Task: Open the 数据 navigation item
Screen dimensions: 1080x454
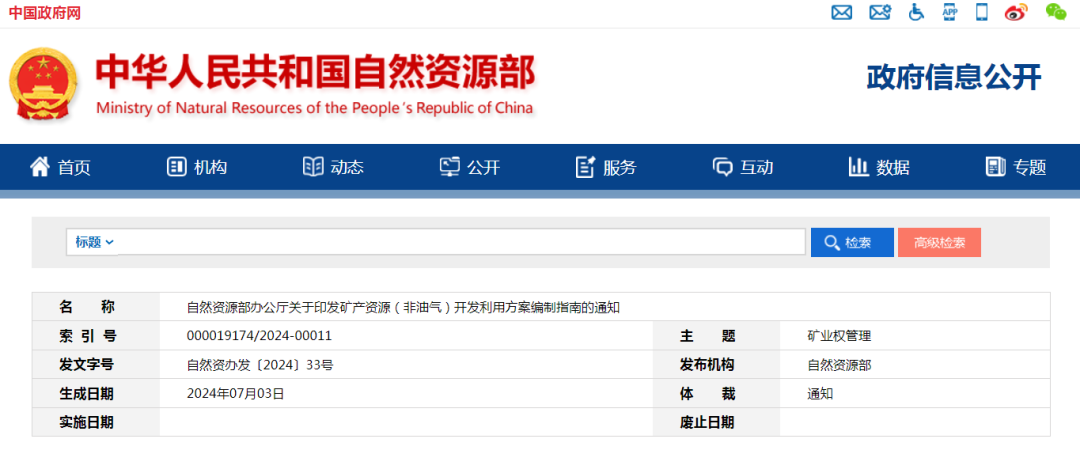Action: point(879,167)
